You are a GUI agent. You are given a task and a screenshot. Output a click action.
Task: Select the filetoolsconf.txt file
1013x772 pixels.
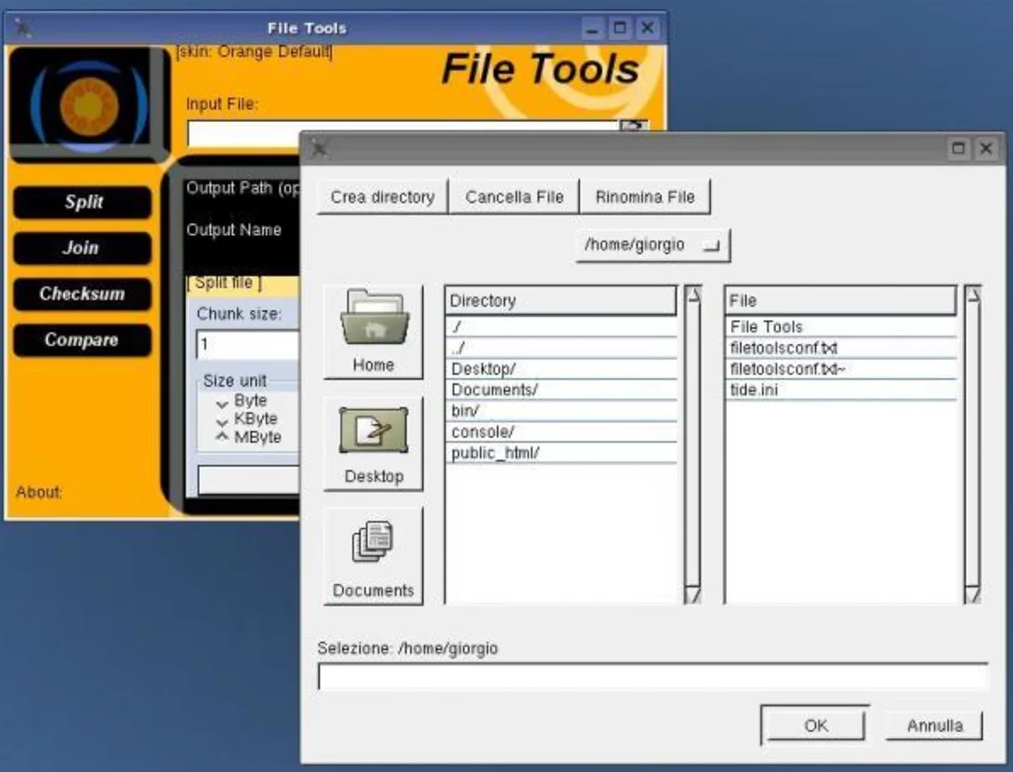pyautogui.click(x=841, y=348)
